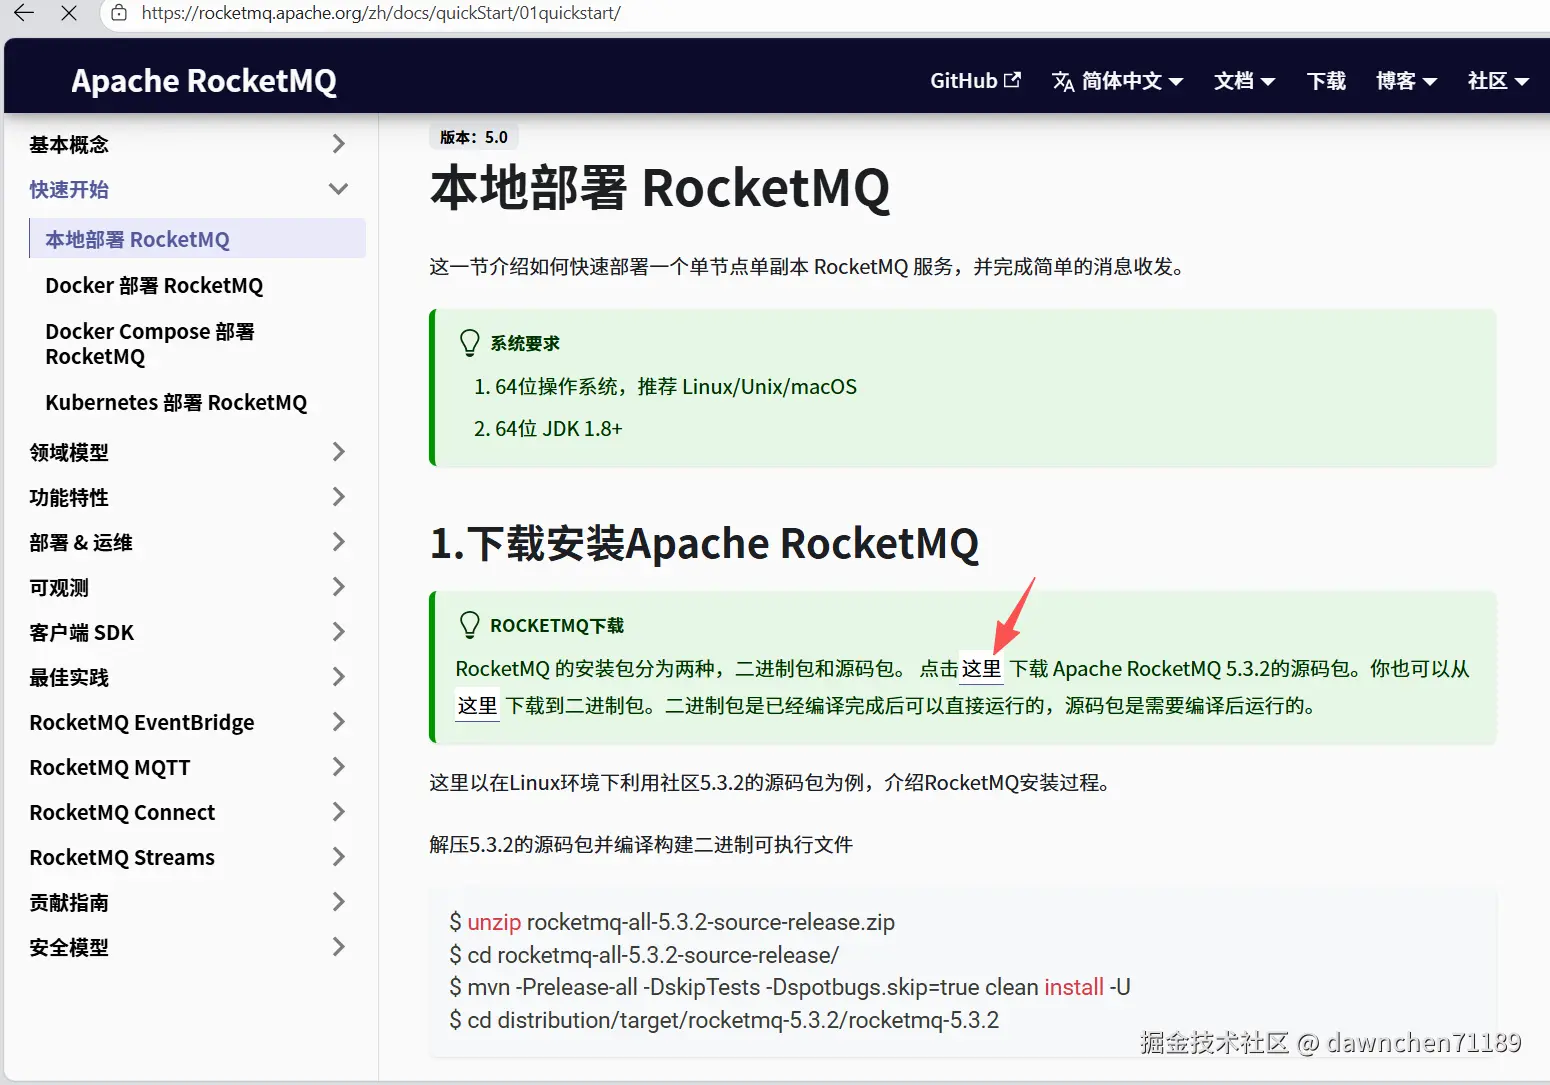Click the browser address bar URL
This screenshot has width=1550, height=1085.
pos(381,13)
